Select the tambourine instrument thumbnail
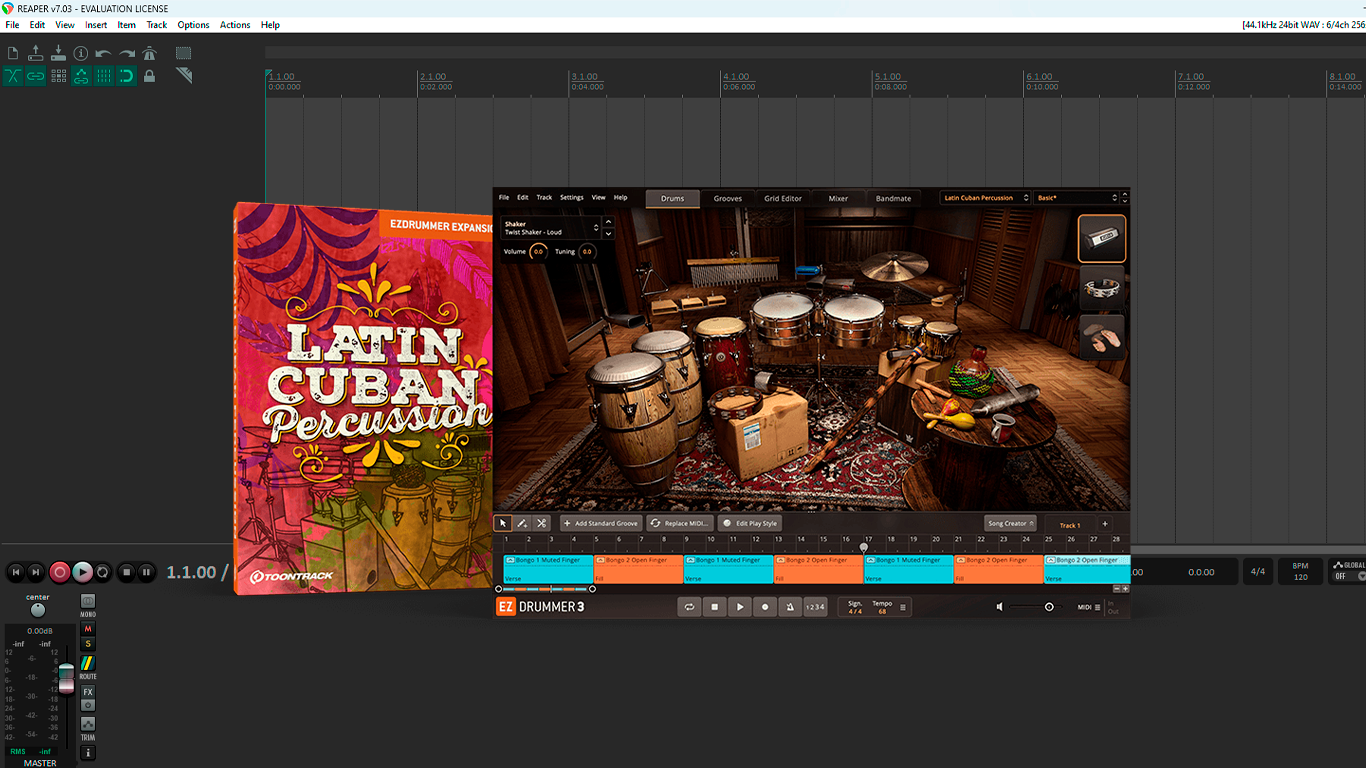The image size is (1366, 768). (x=1102, y=288)
